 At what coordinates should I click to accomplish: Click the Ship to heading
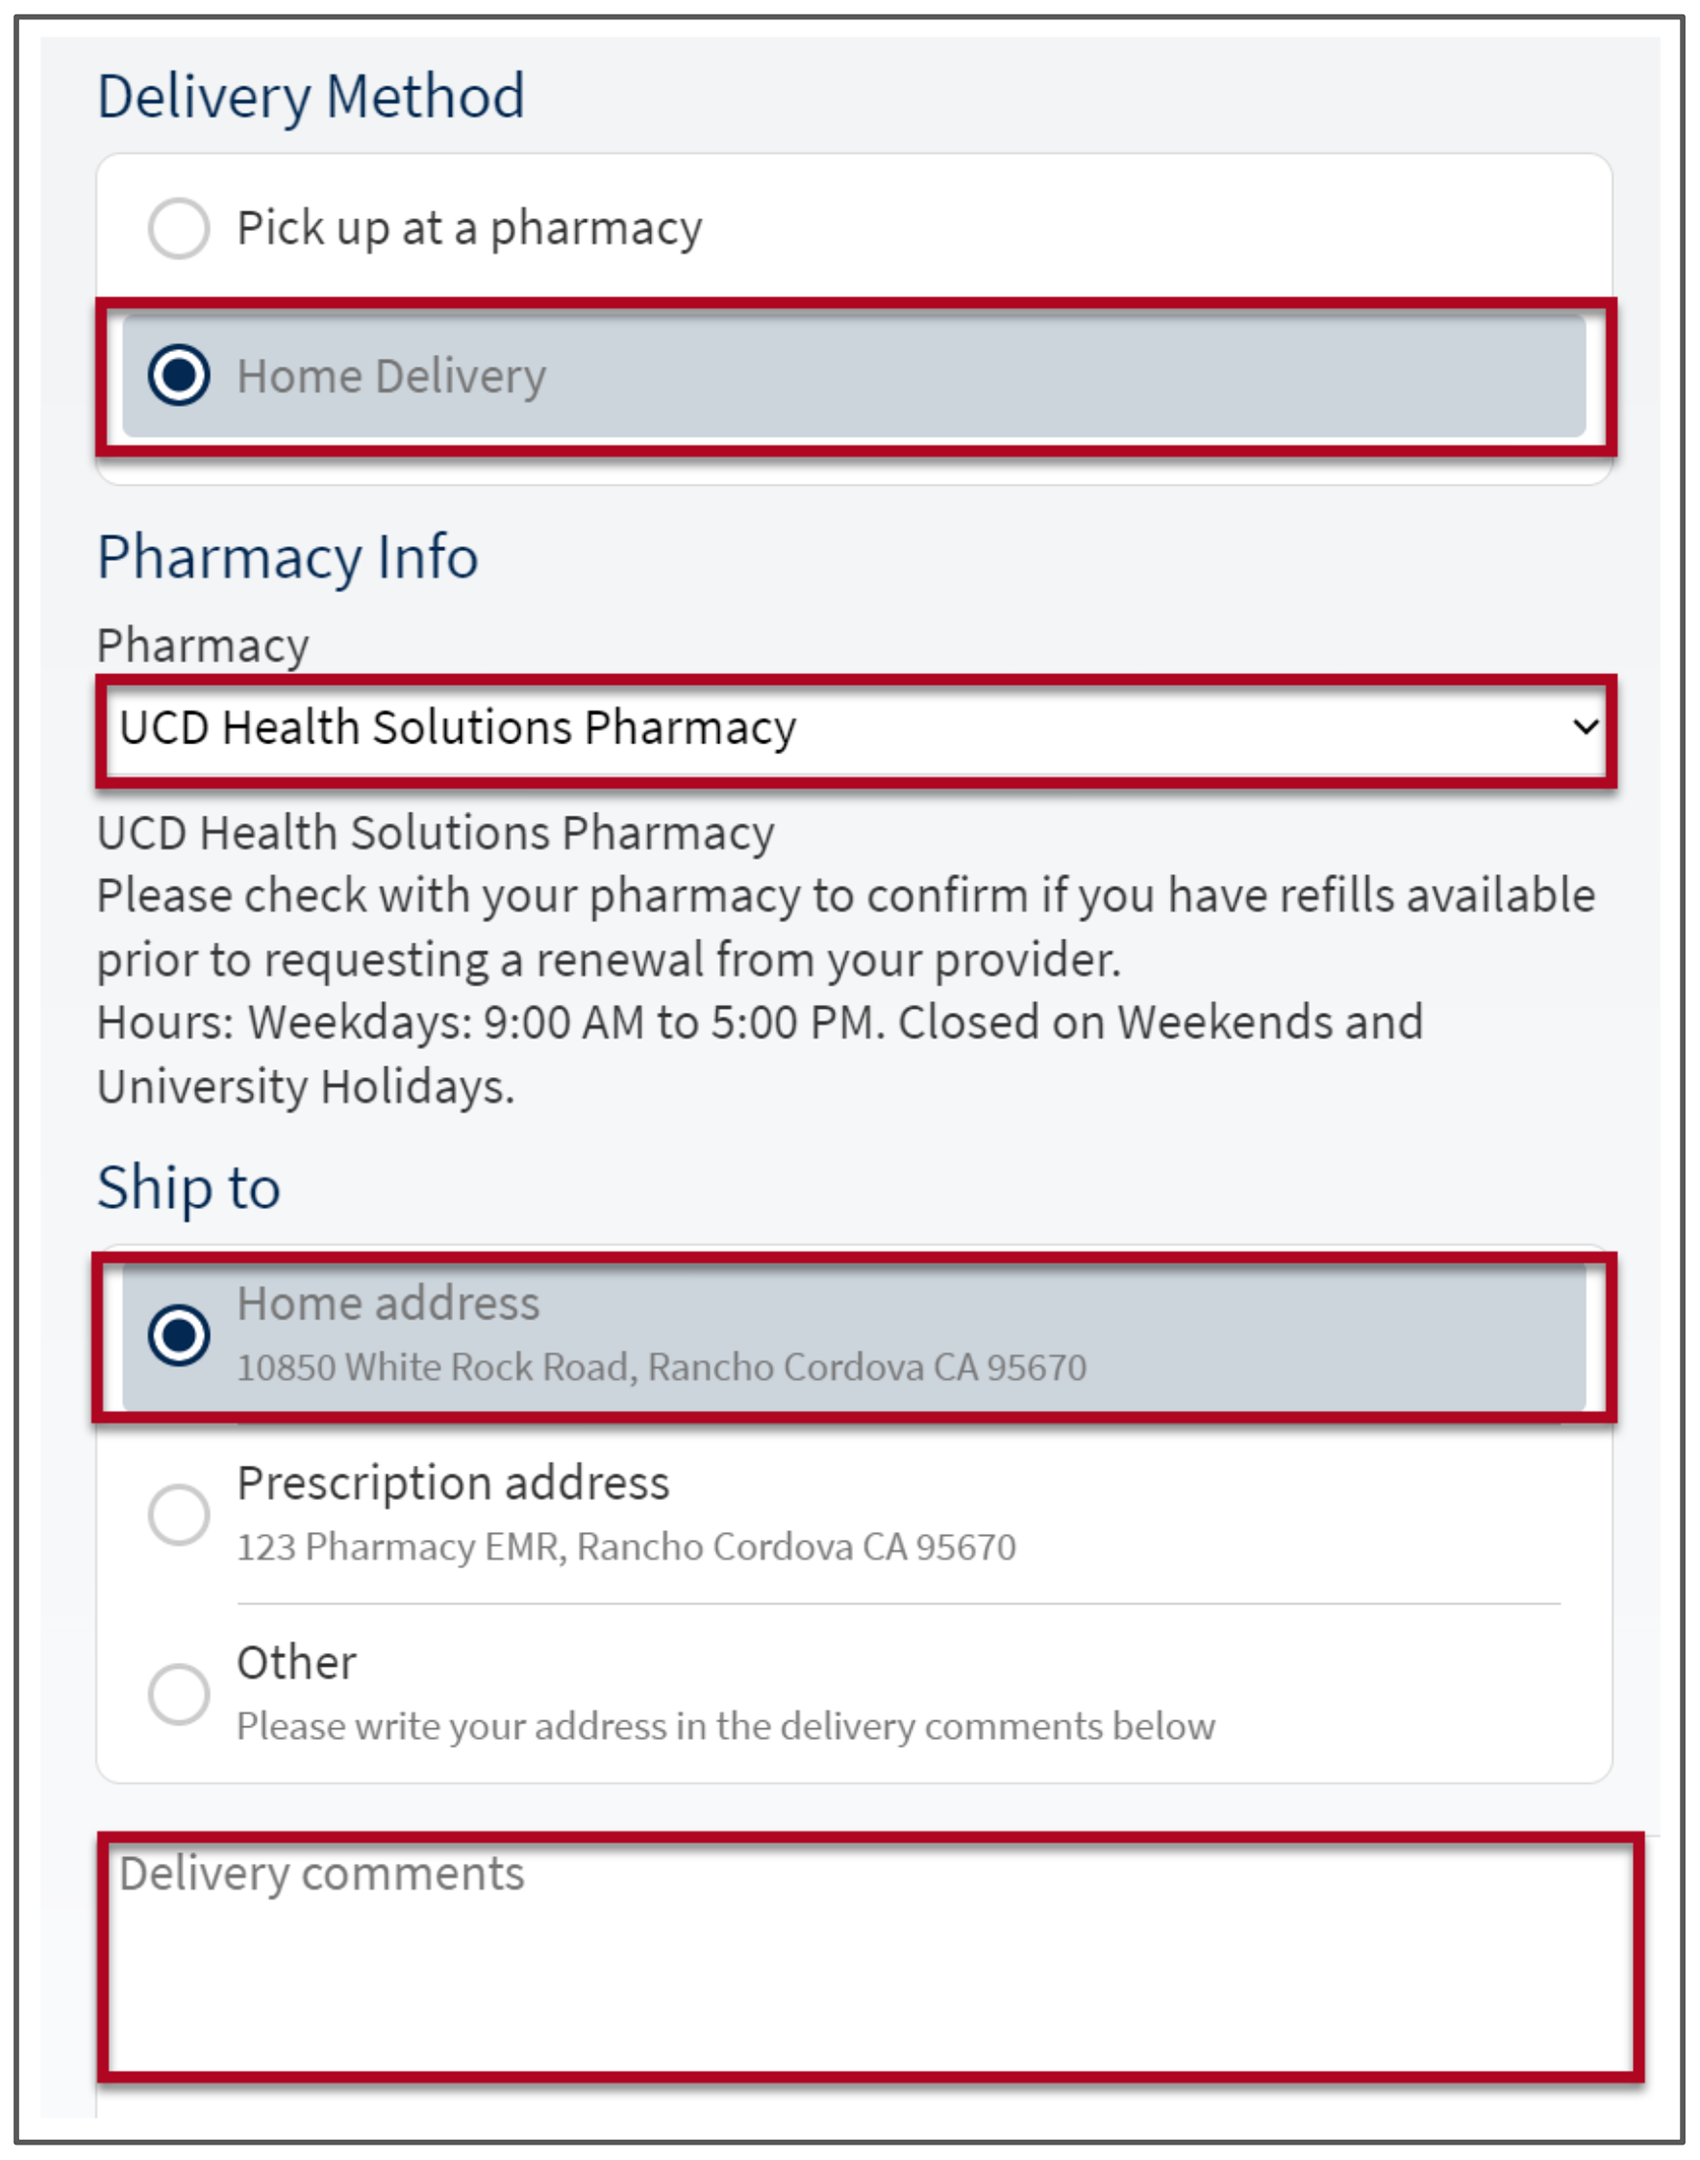[188, 1188]
